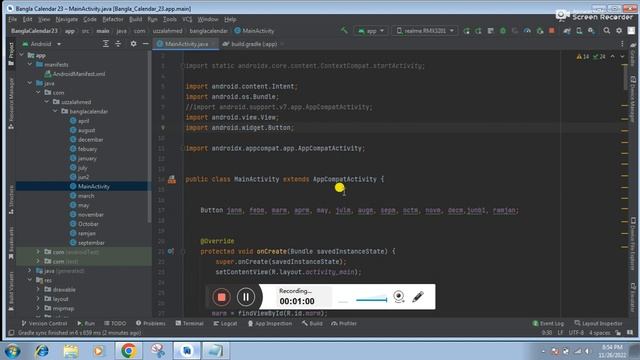The width and height of the screenshot is (640, 360).
Task: Click the class gutter icon beside MainActivity
Action: coord(172,179)
